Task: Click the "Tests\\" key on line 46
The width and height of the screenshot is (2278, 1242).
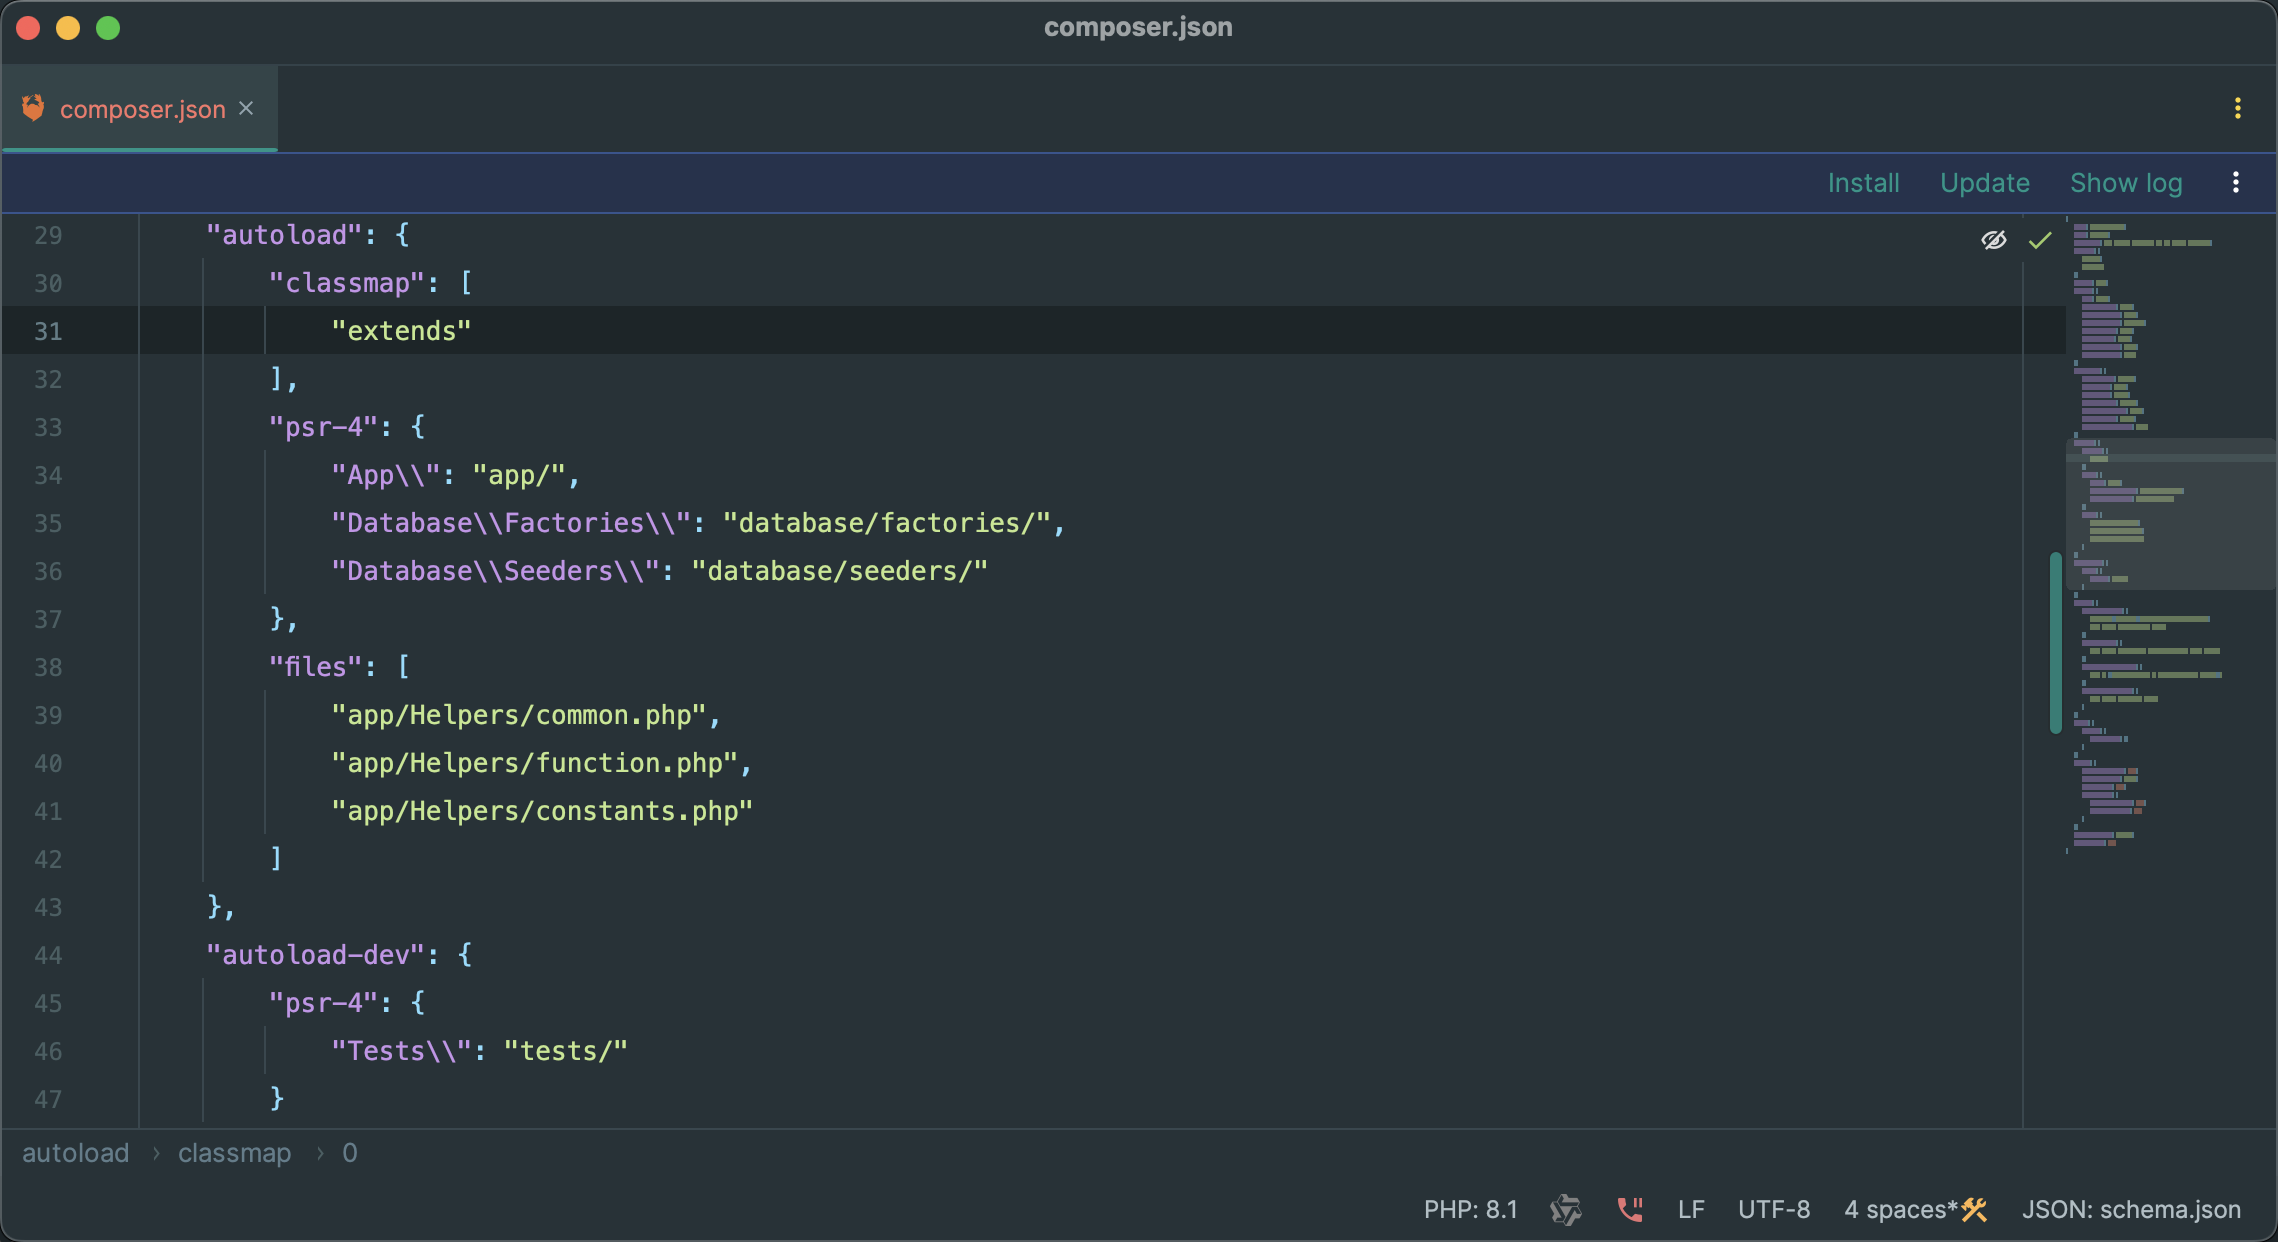Action: (x=402, y=1051)
